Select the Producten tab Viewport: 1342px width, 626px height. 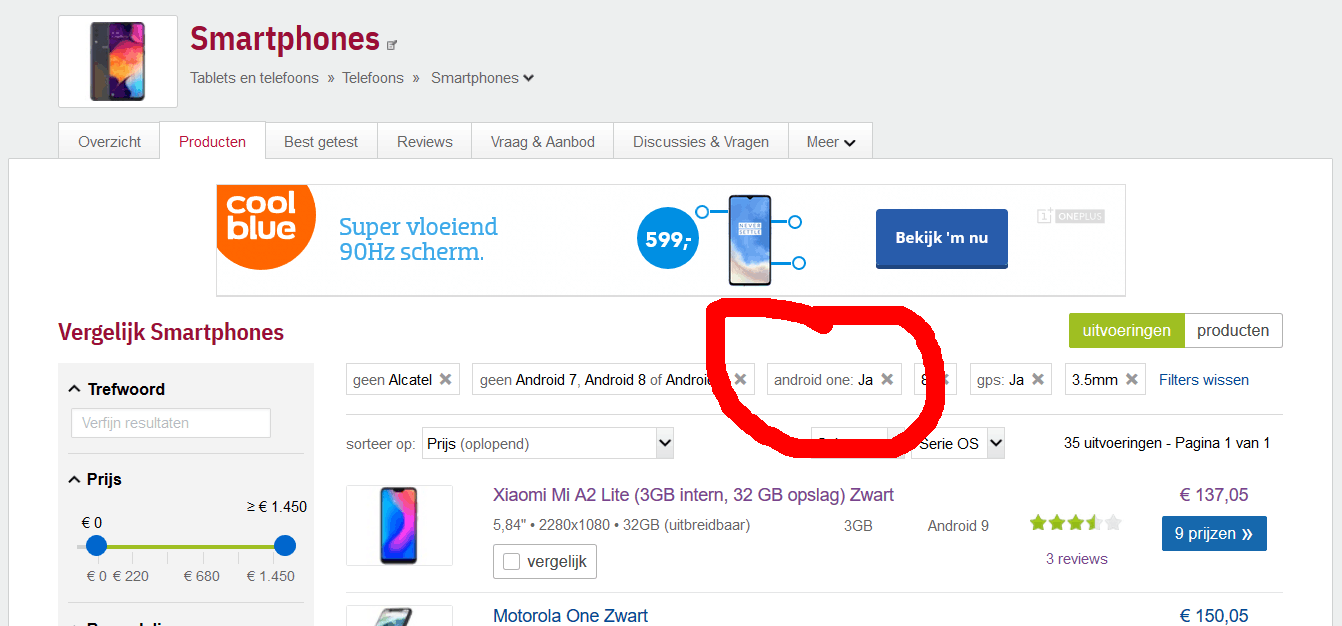(x=212, y=141)
